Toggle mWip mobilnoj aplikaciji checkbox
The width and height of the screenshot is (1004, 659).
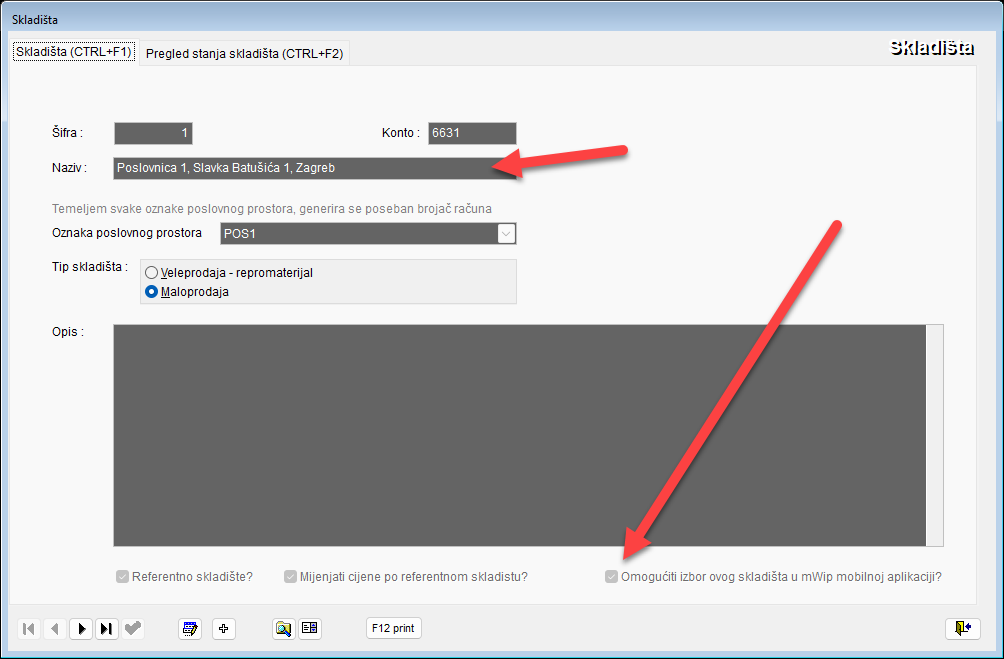pos(611,577)
